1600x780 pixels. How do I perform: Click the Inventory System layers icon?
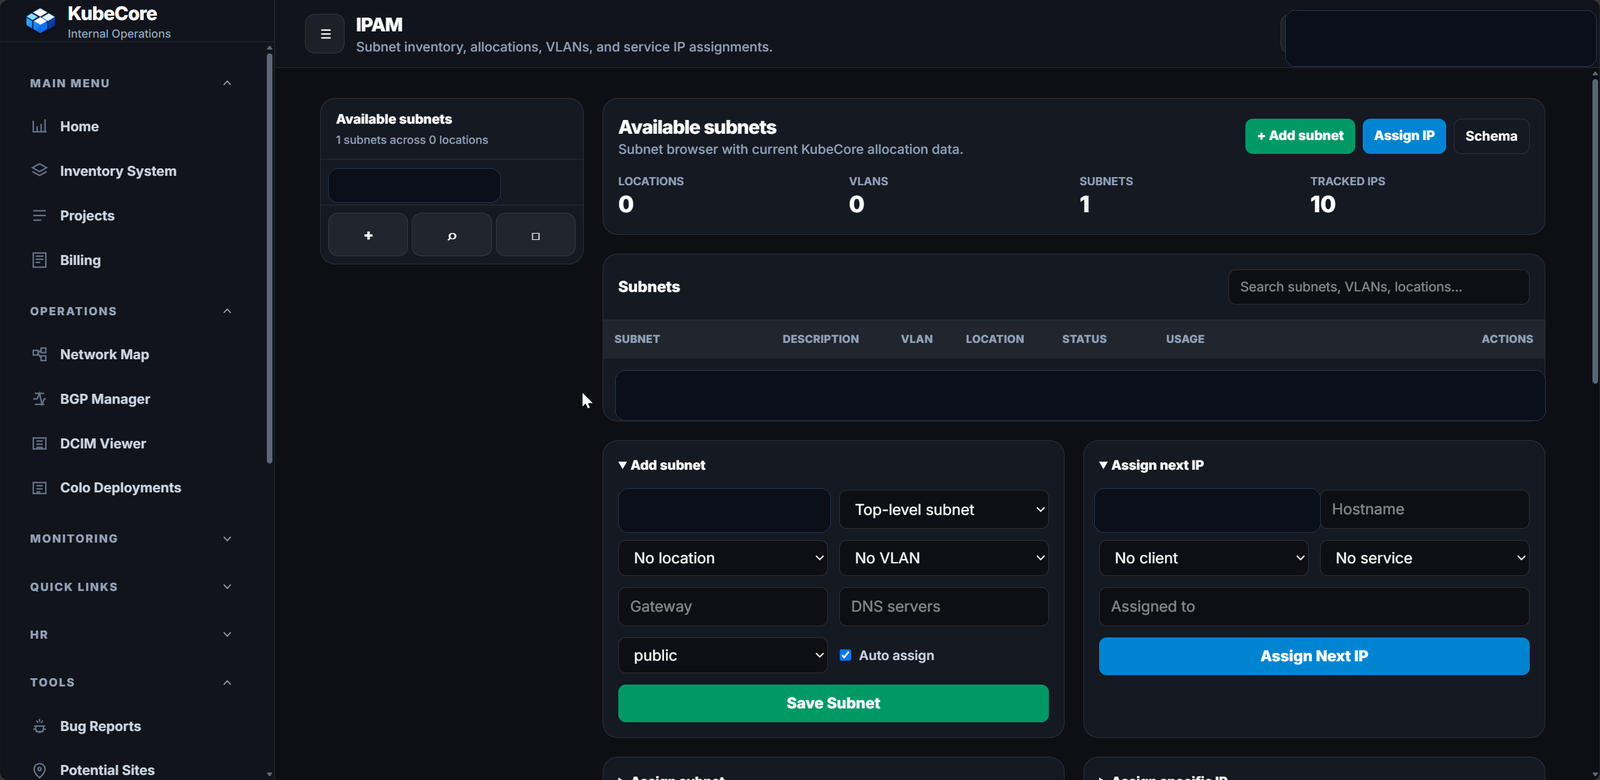tap(40, 171)
